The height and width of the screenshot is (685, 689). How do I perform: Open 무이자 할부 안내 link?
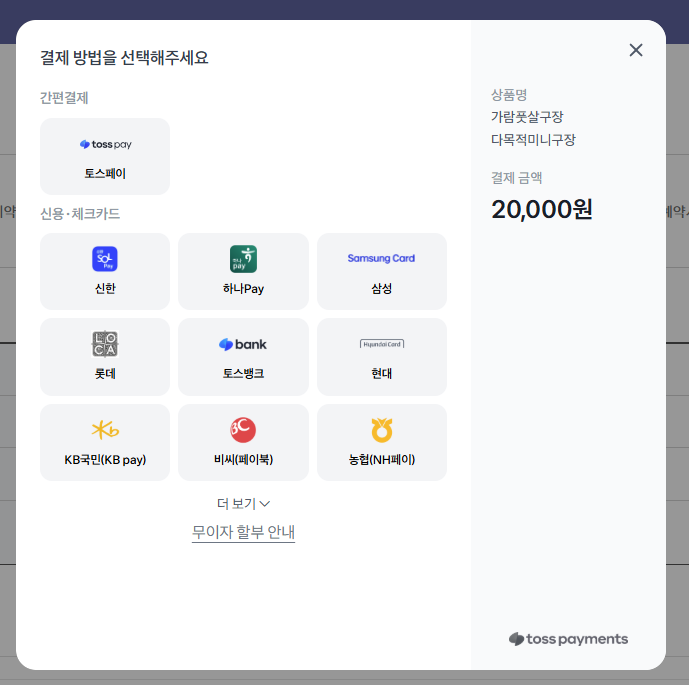pyautogui.click(x=243, y=532)
